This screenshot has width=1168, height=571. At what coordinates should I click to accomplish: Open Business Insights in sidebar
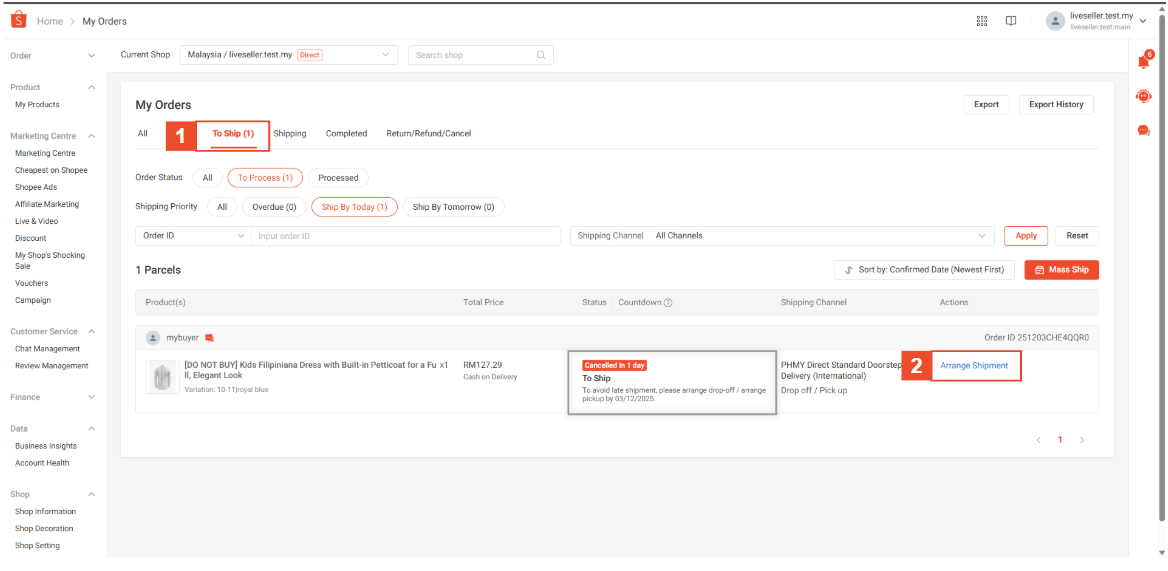[x=45, y=446]
